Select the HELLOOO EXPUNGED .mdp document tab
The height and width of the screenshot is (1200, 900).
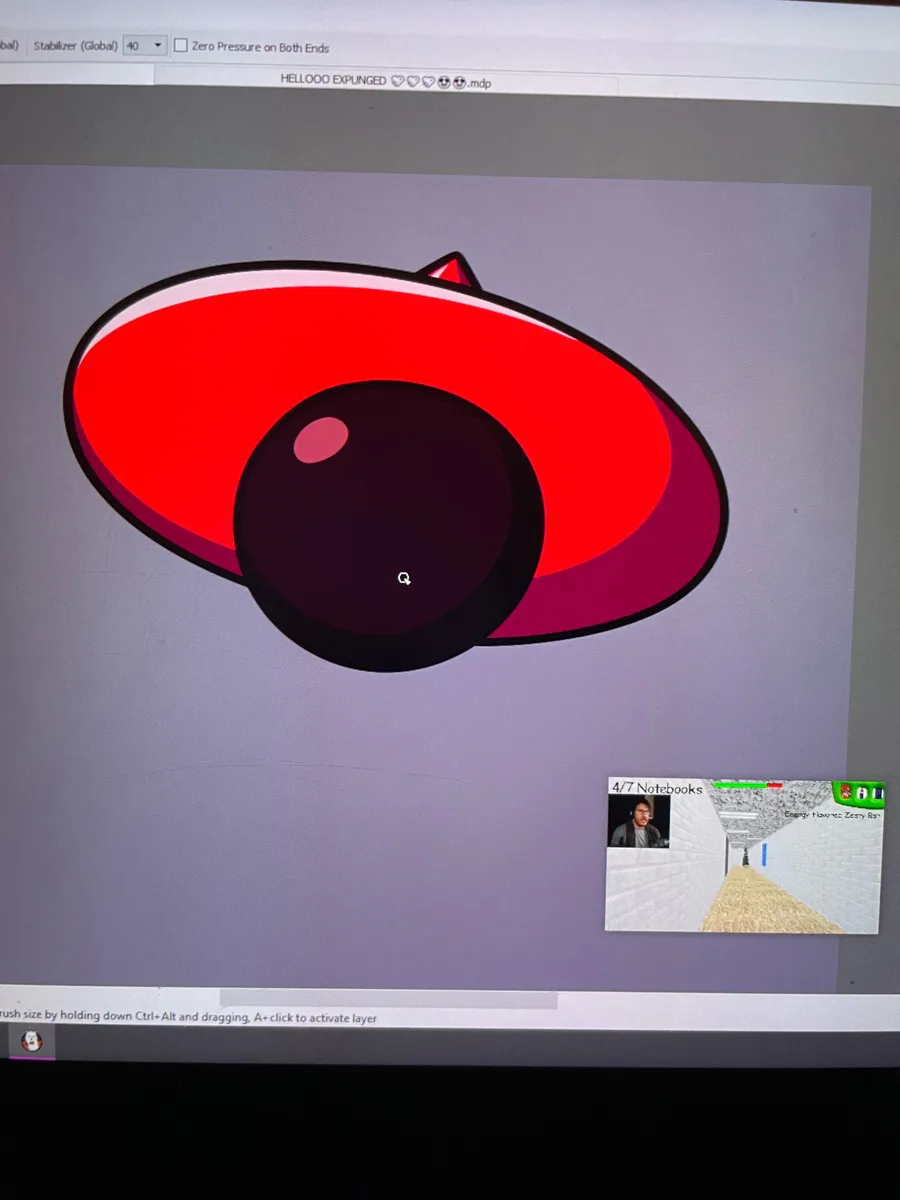(x=386, y=82)
